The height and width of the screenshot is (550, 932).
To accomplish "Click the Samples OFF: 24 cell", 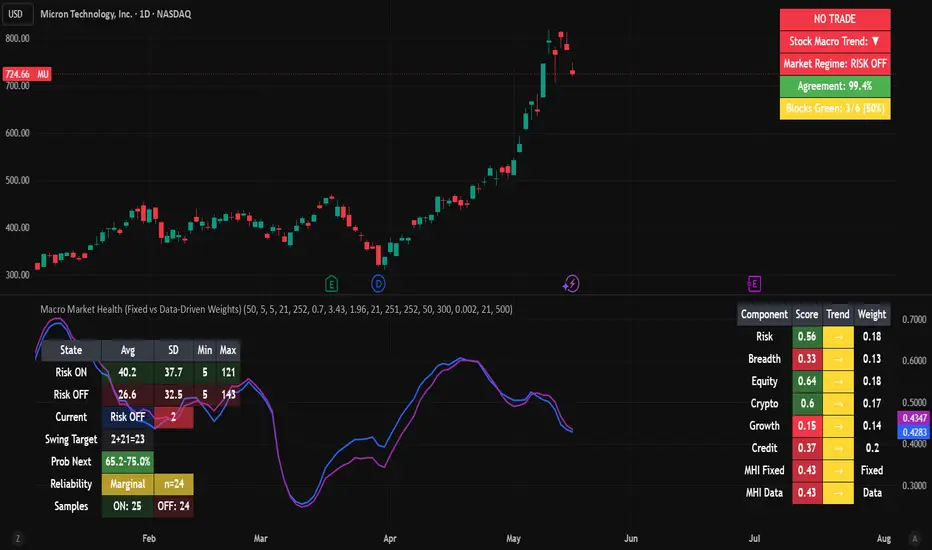I will [174, 506].
